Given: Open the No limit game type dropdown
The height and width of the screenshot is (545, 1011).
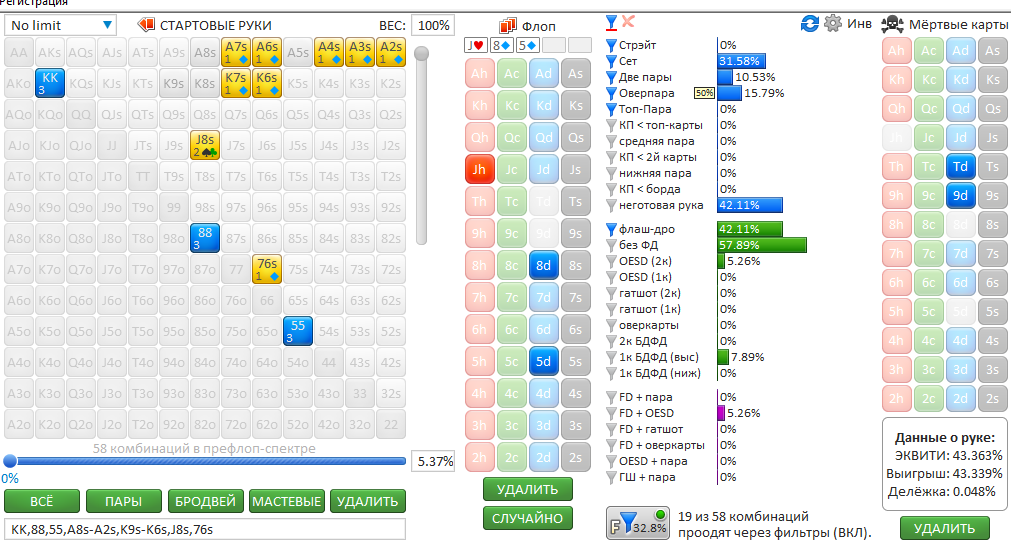Looking at the screenshot, I should (x=60, y=24).
